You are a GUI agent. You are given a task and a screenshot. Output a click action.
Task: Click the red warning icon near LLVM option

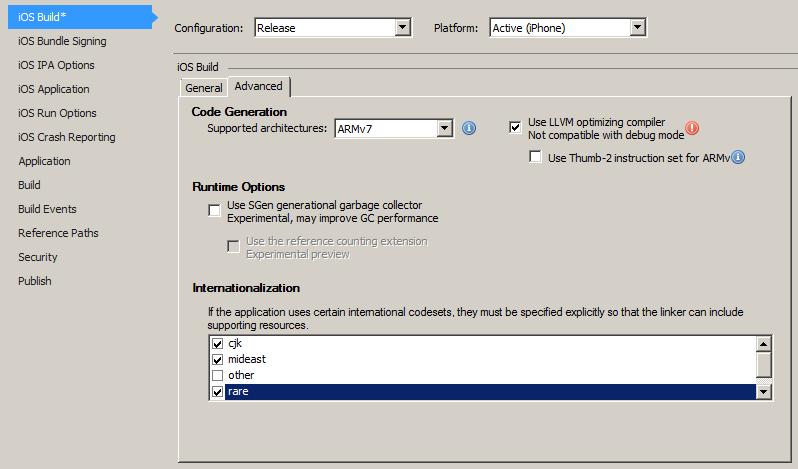click(x=692, y=128)
